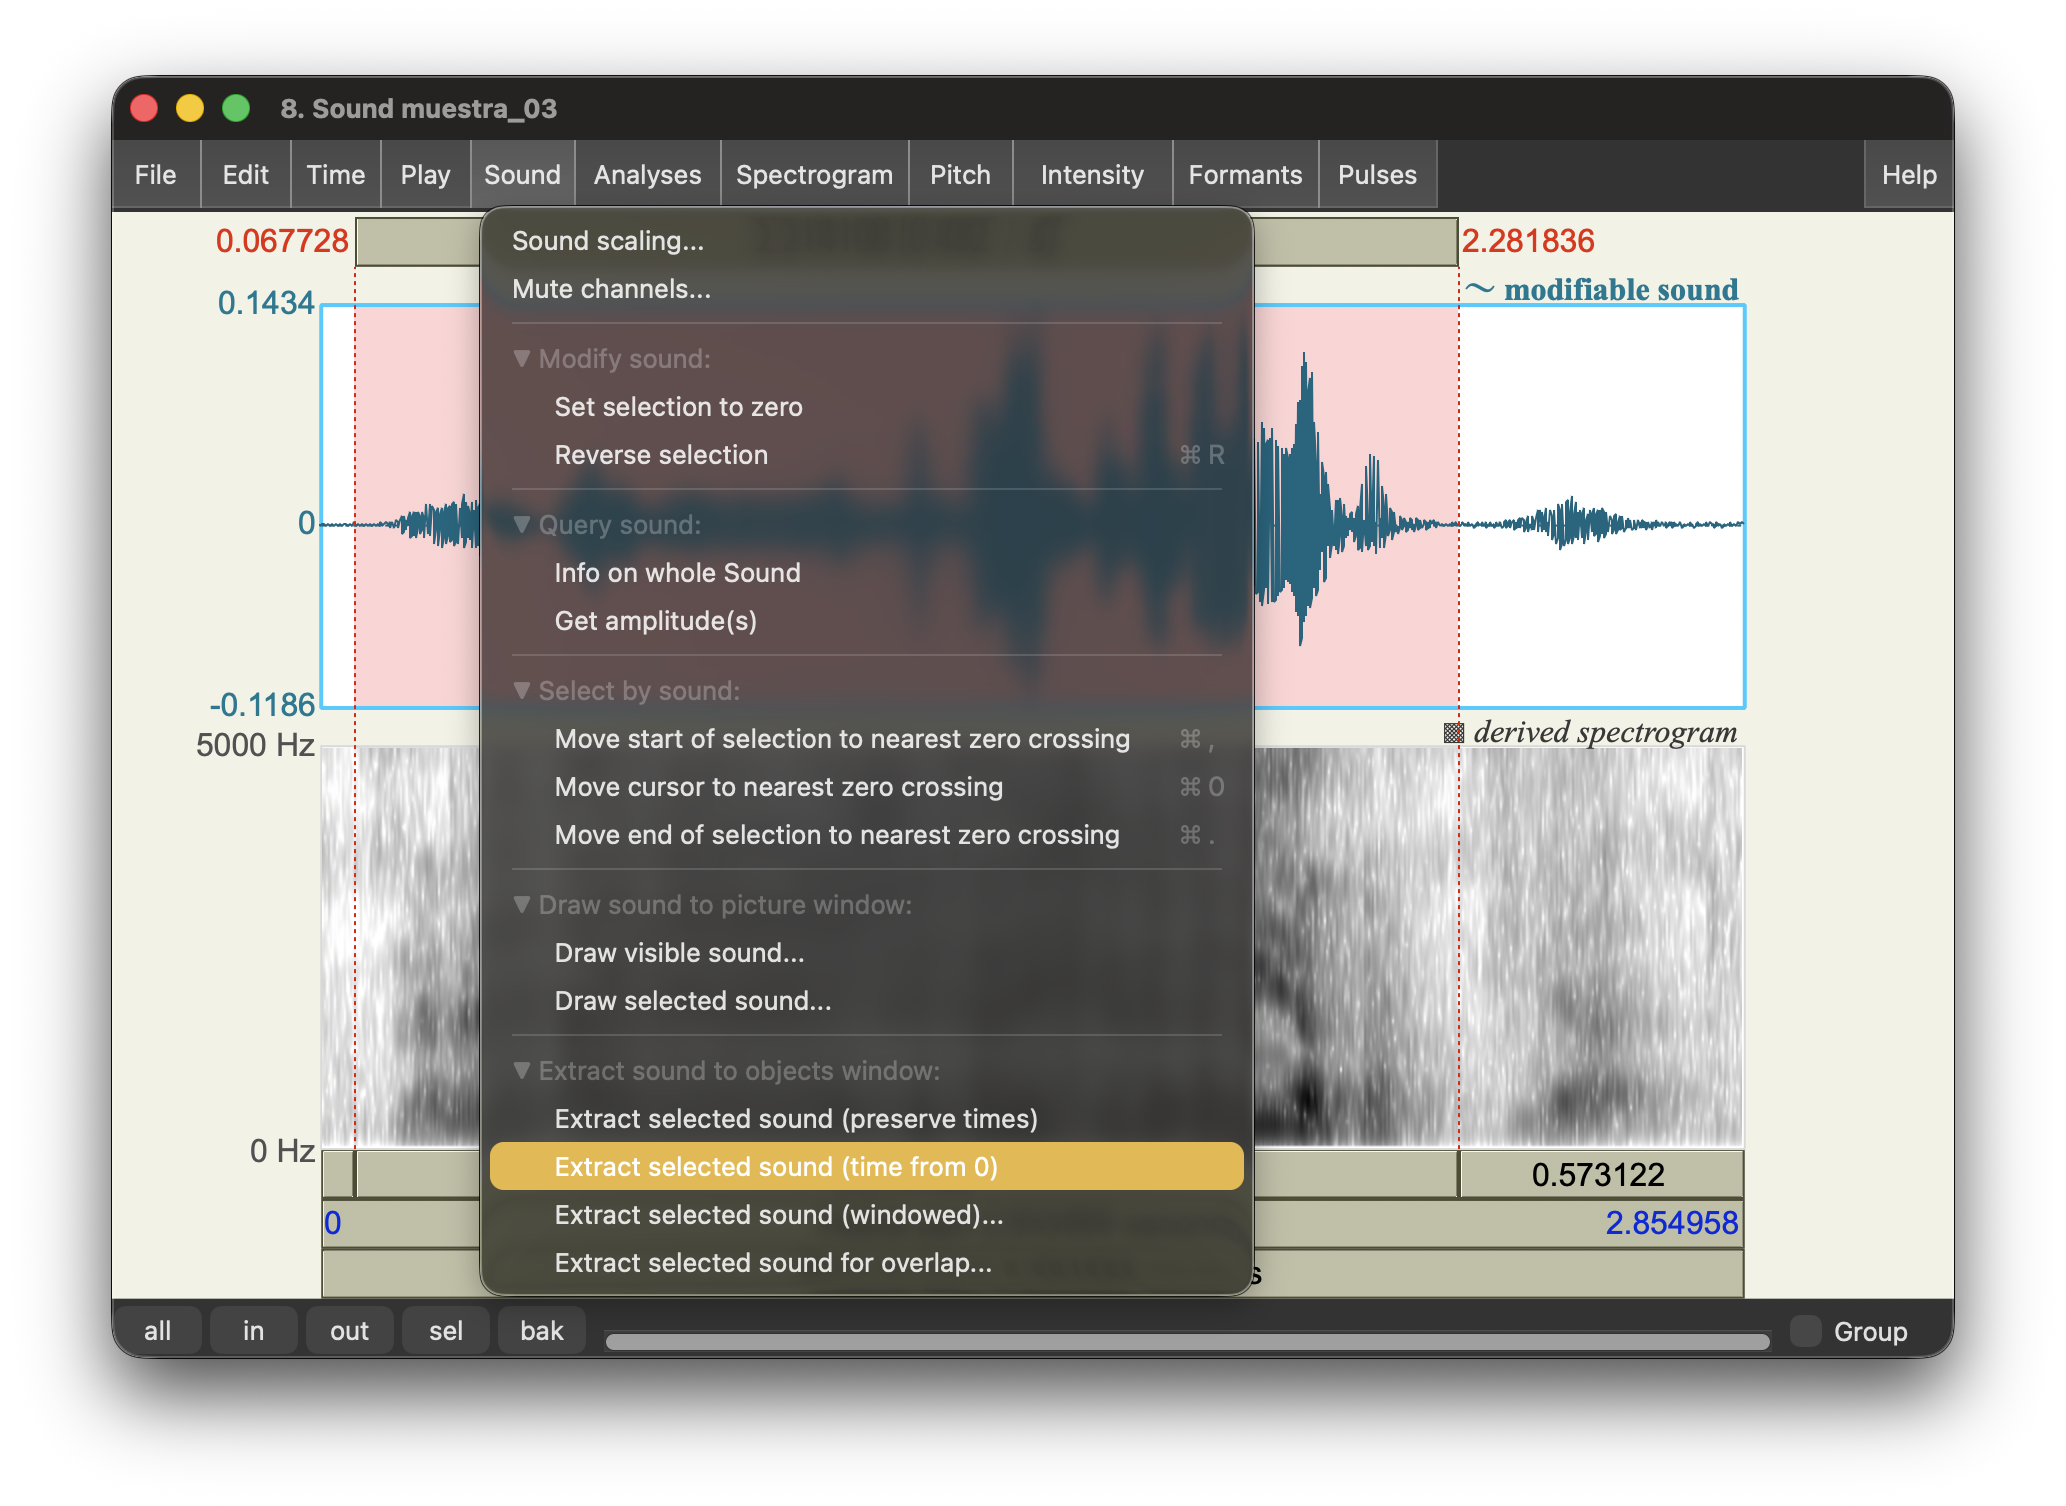Select "Set selection to zero"

coord(679,406)
